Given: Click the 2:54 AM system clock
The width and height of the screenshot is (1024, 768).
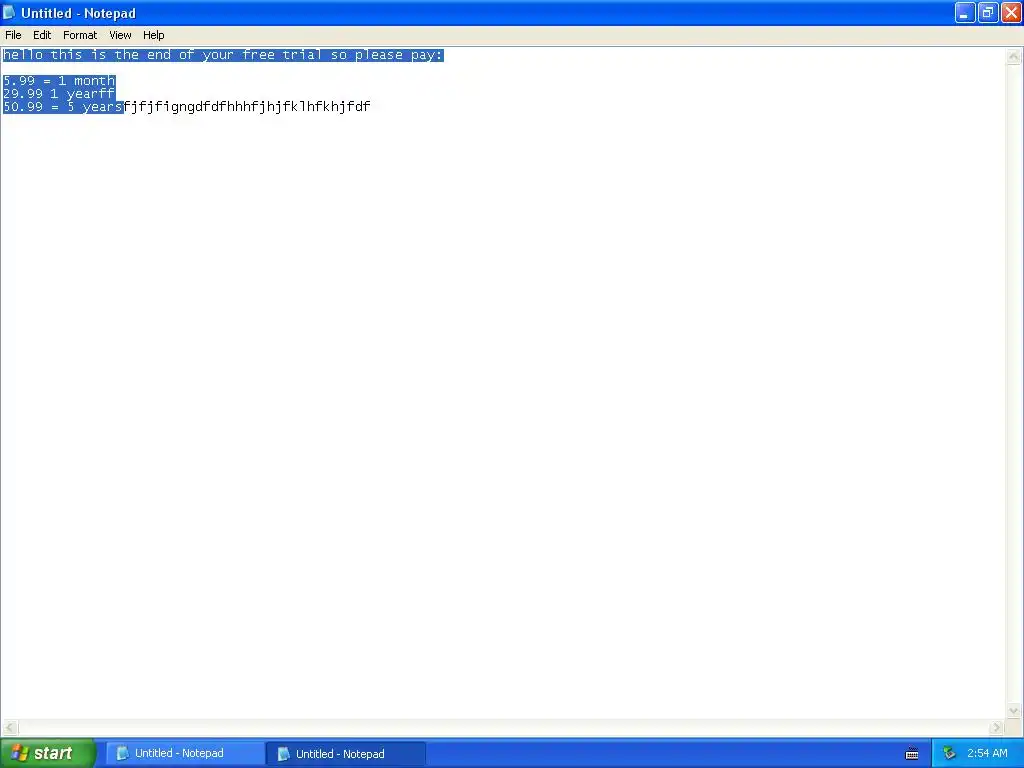Looking at the screenshot, I should (x=987, y=753).
